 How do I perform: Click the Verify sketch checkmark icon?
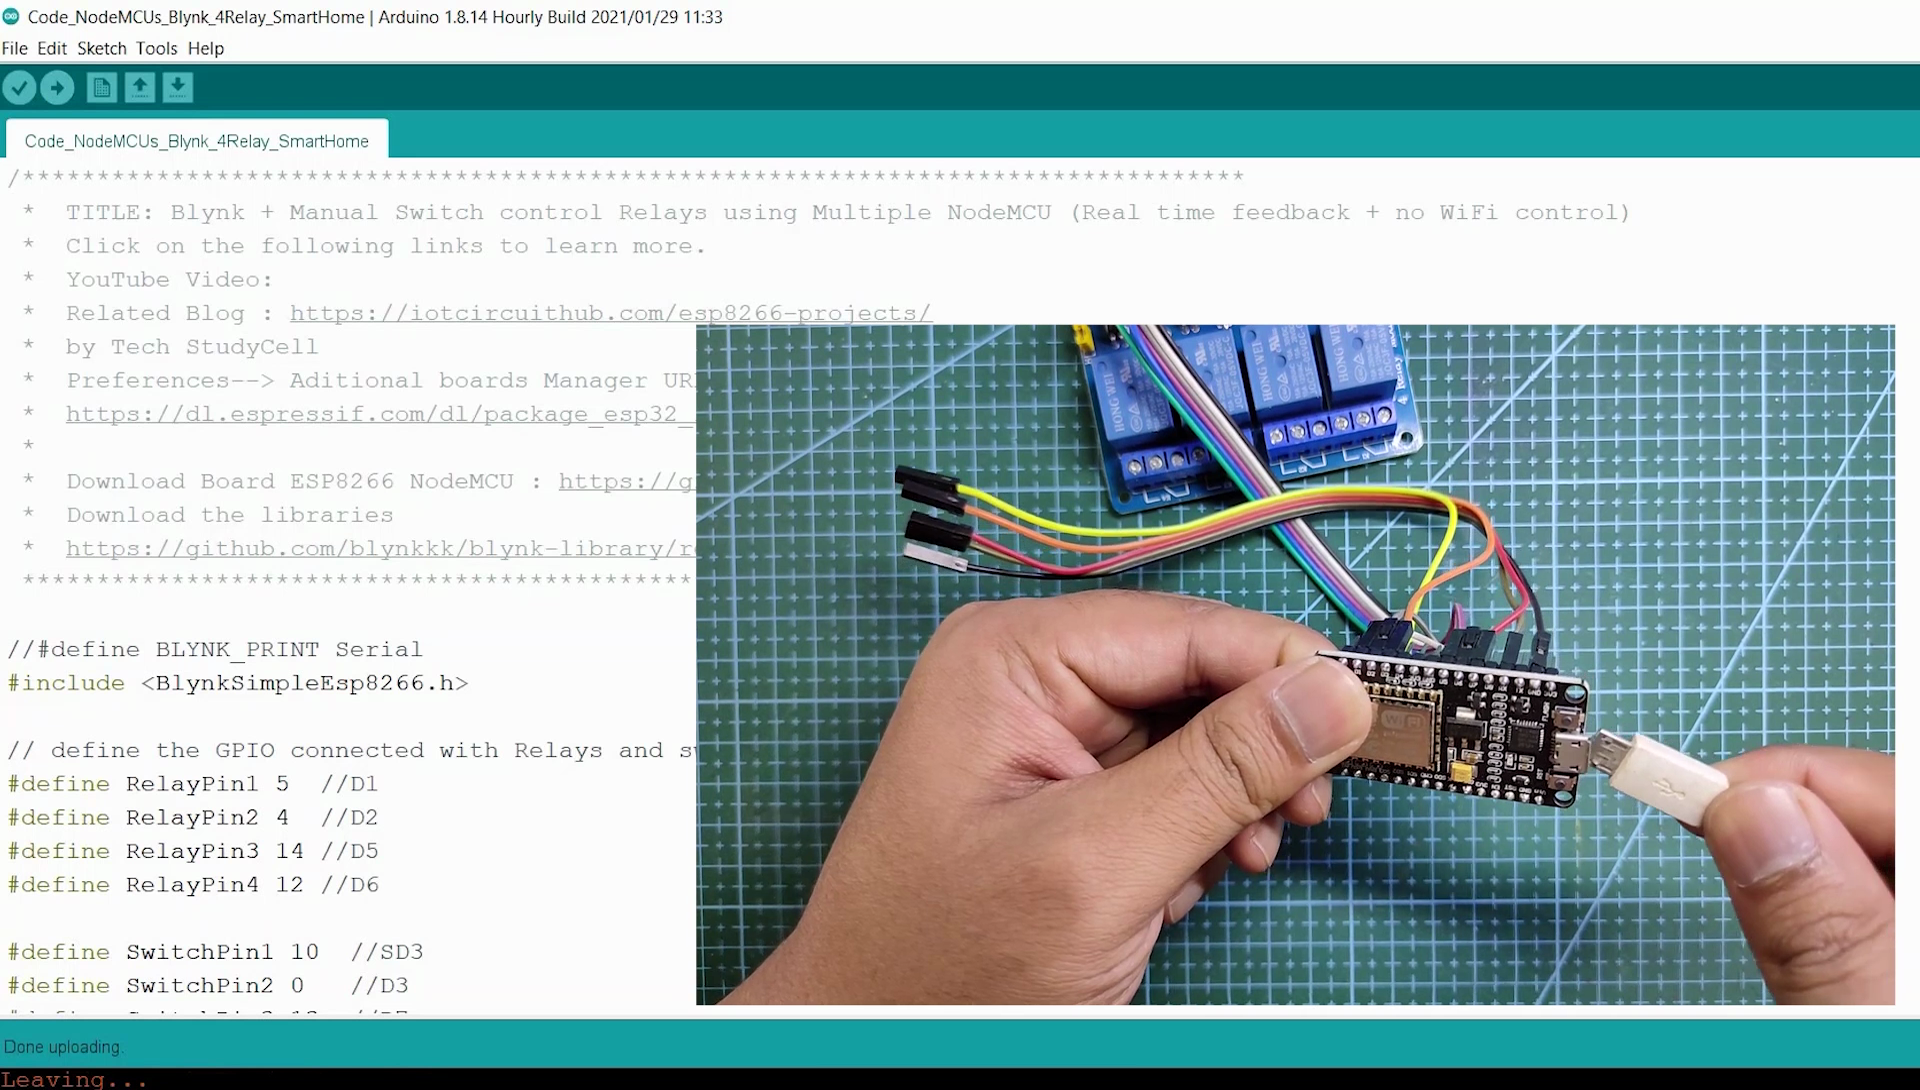coord(20,88)
